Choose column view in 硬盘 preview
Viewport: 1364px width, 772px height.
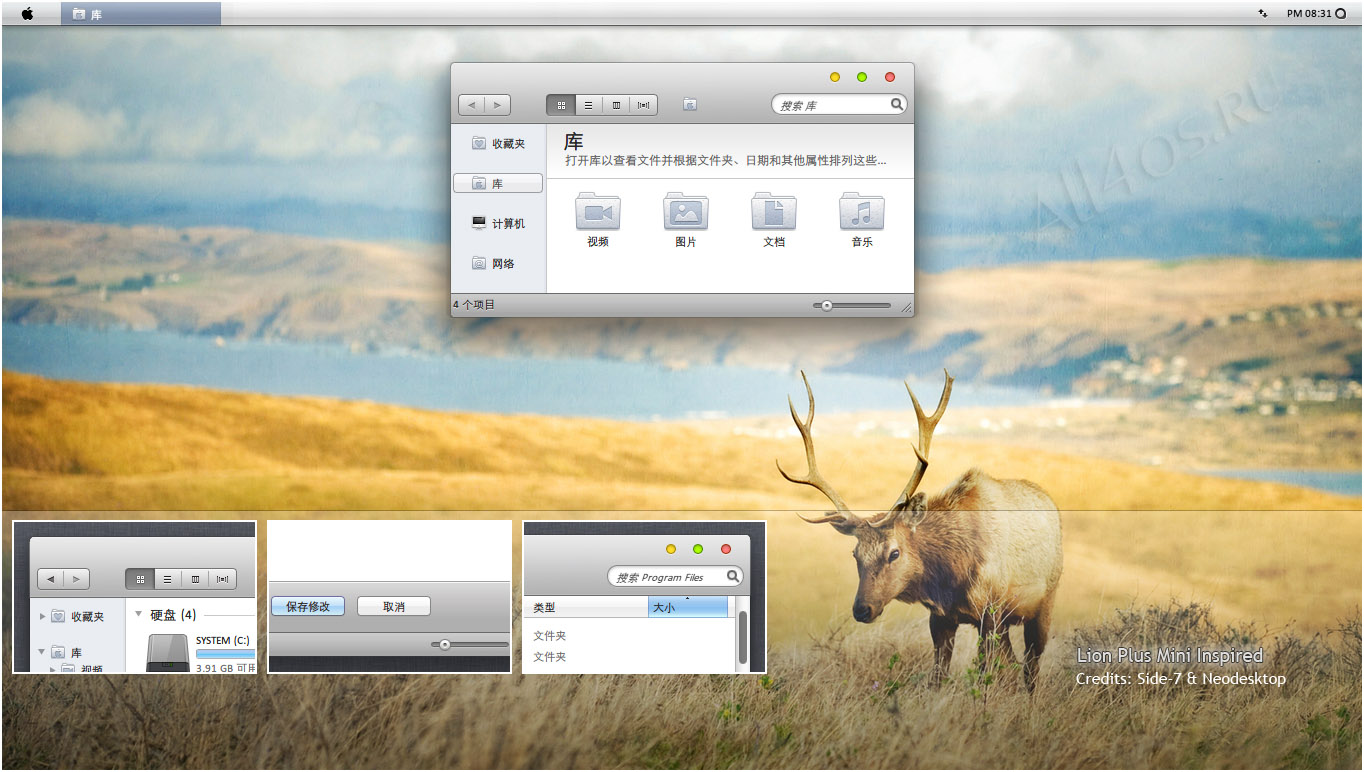coord(195,578)
